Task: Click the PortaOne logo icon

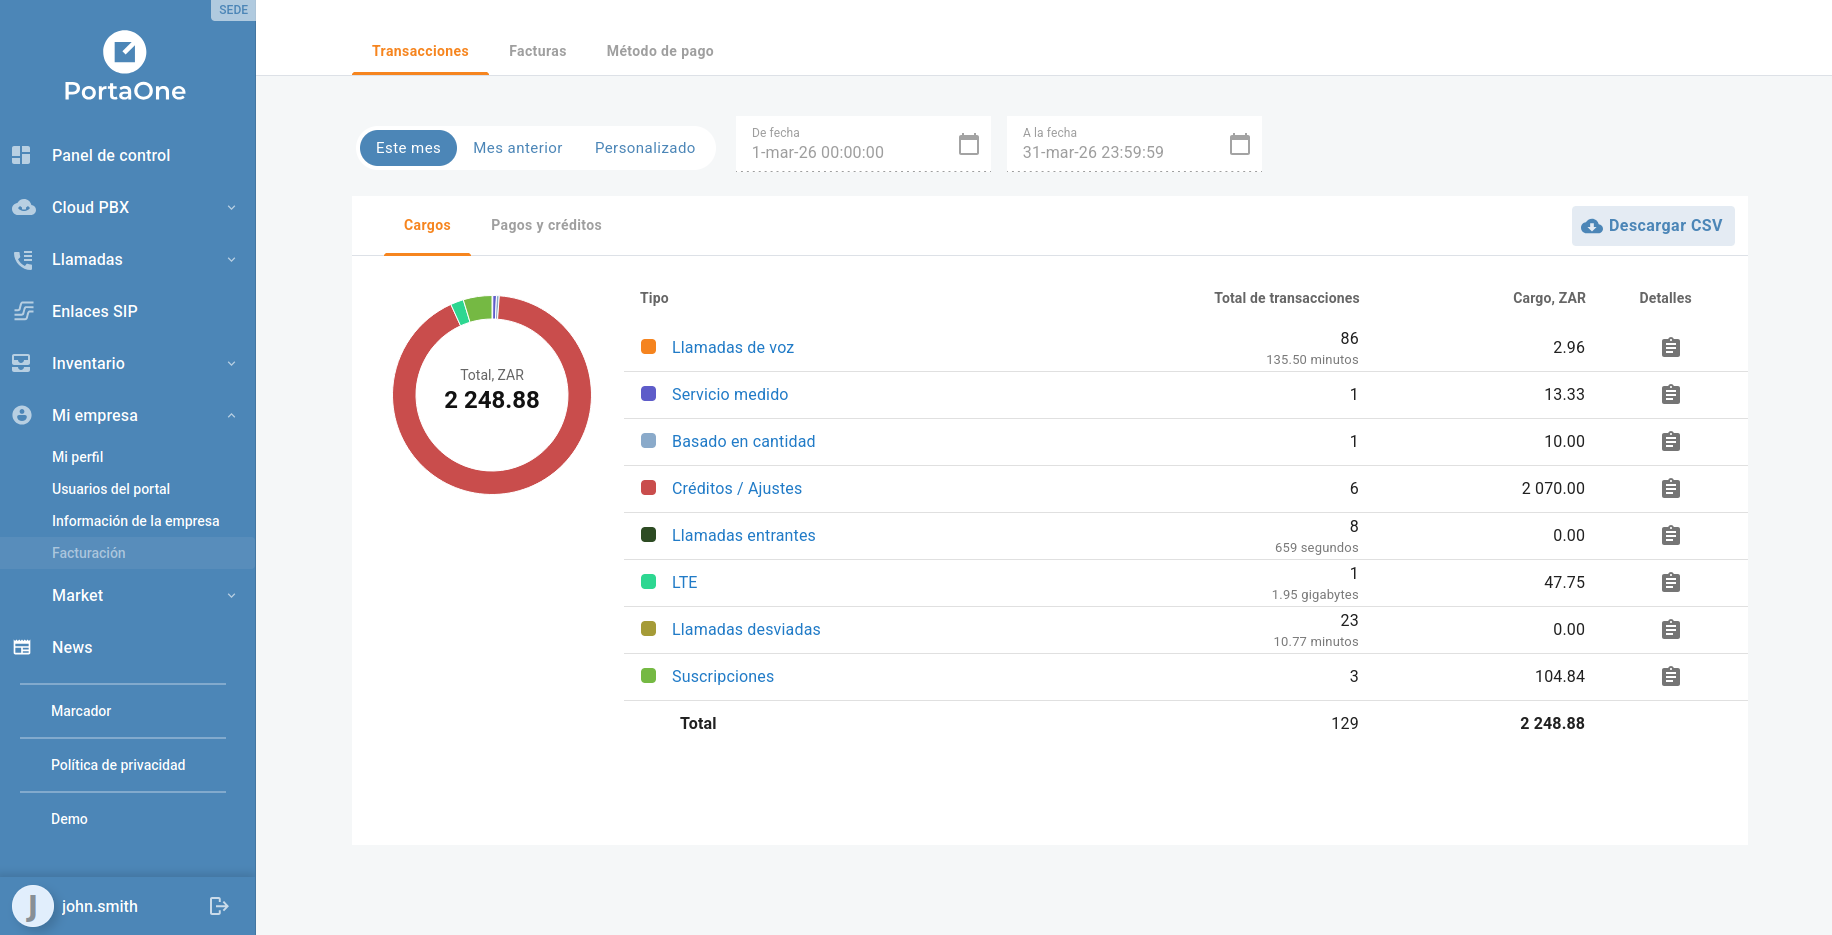Action: click(125, 52)
